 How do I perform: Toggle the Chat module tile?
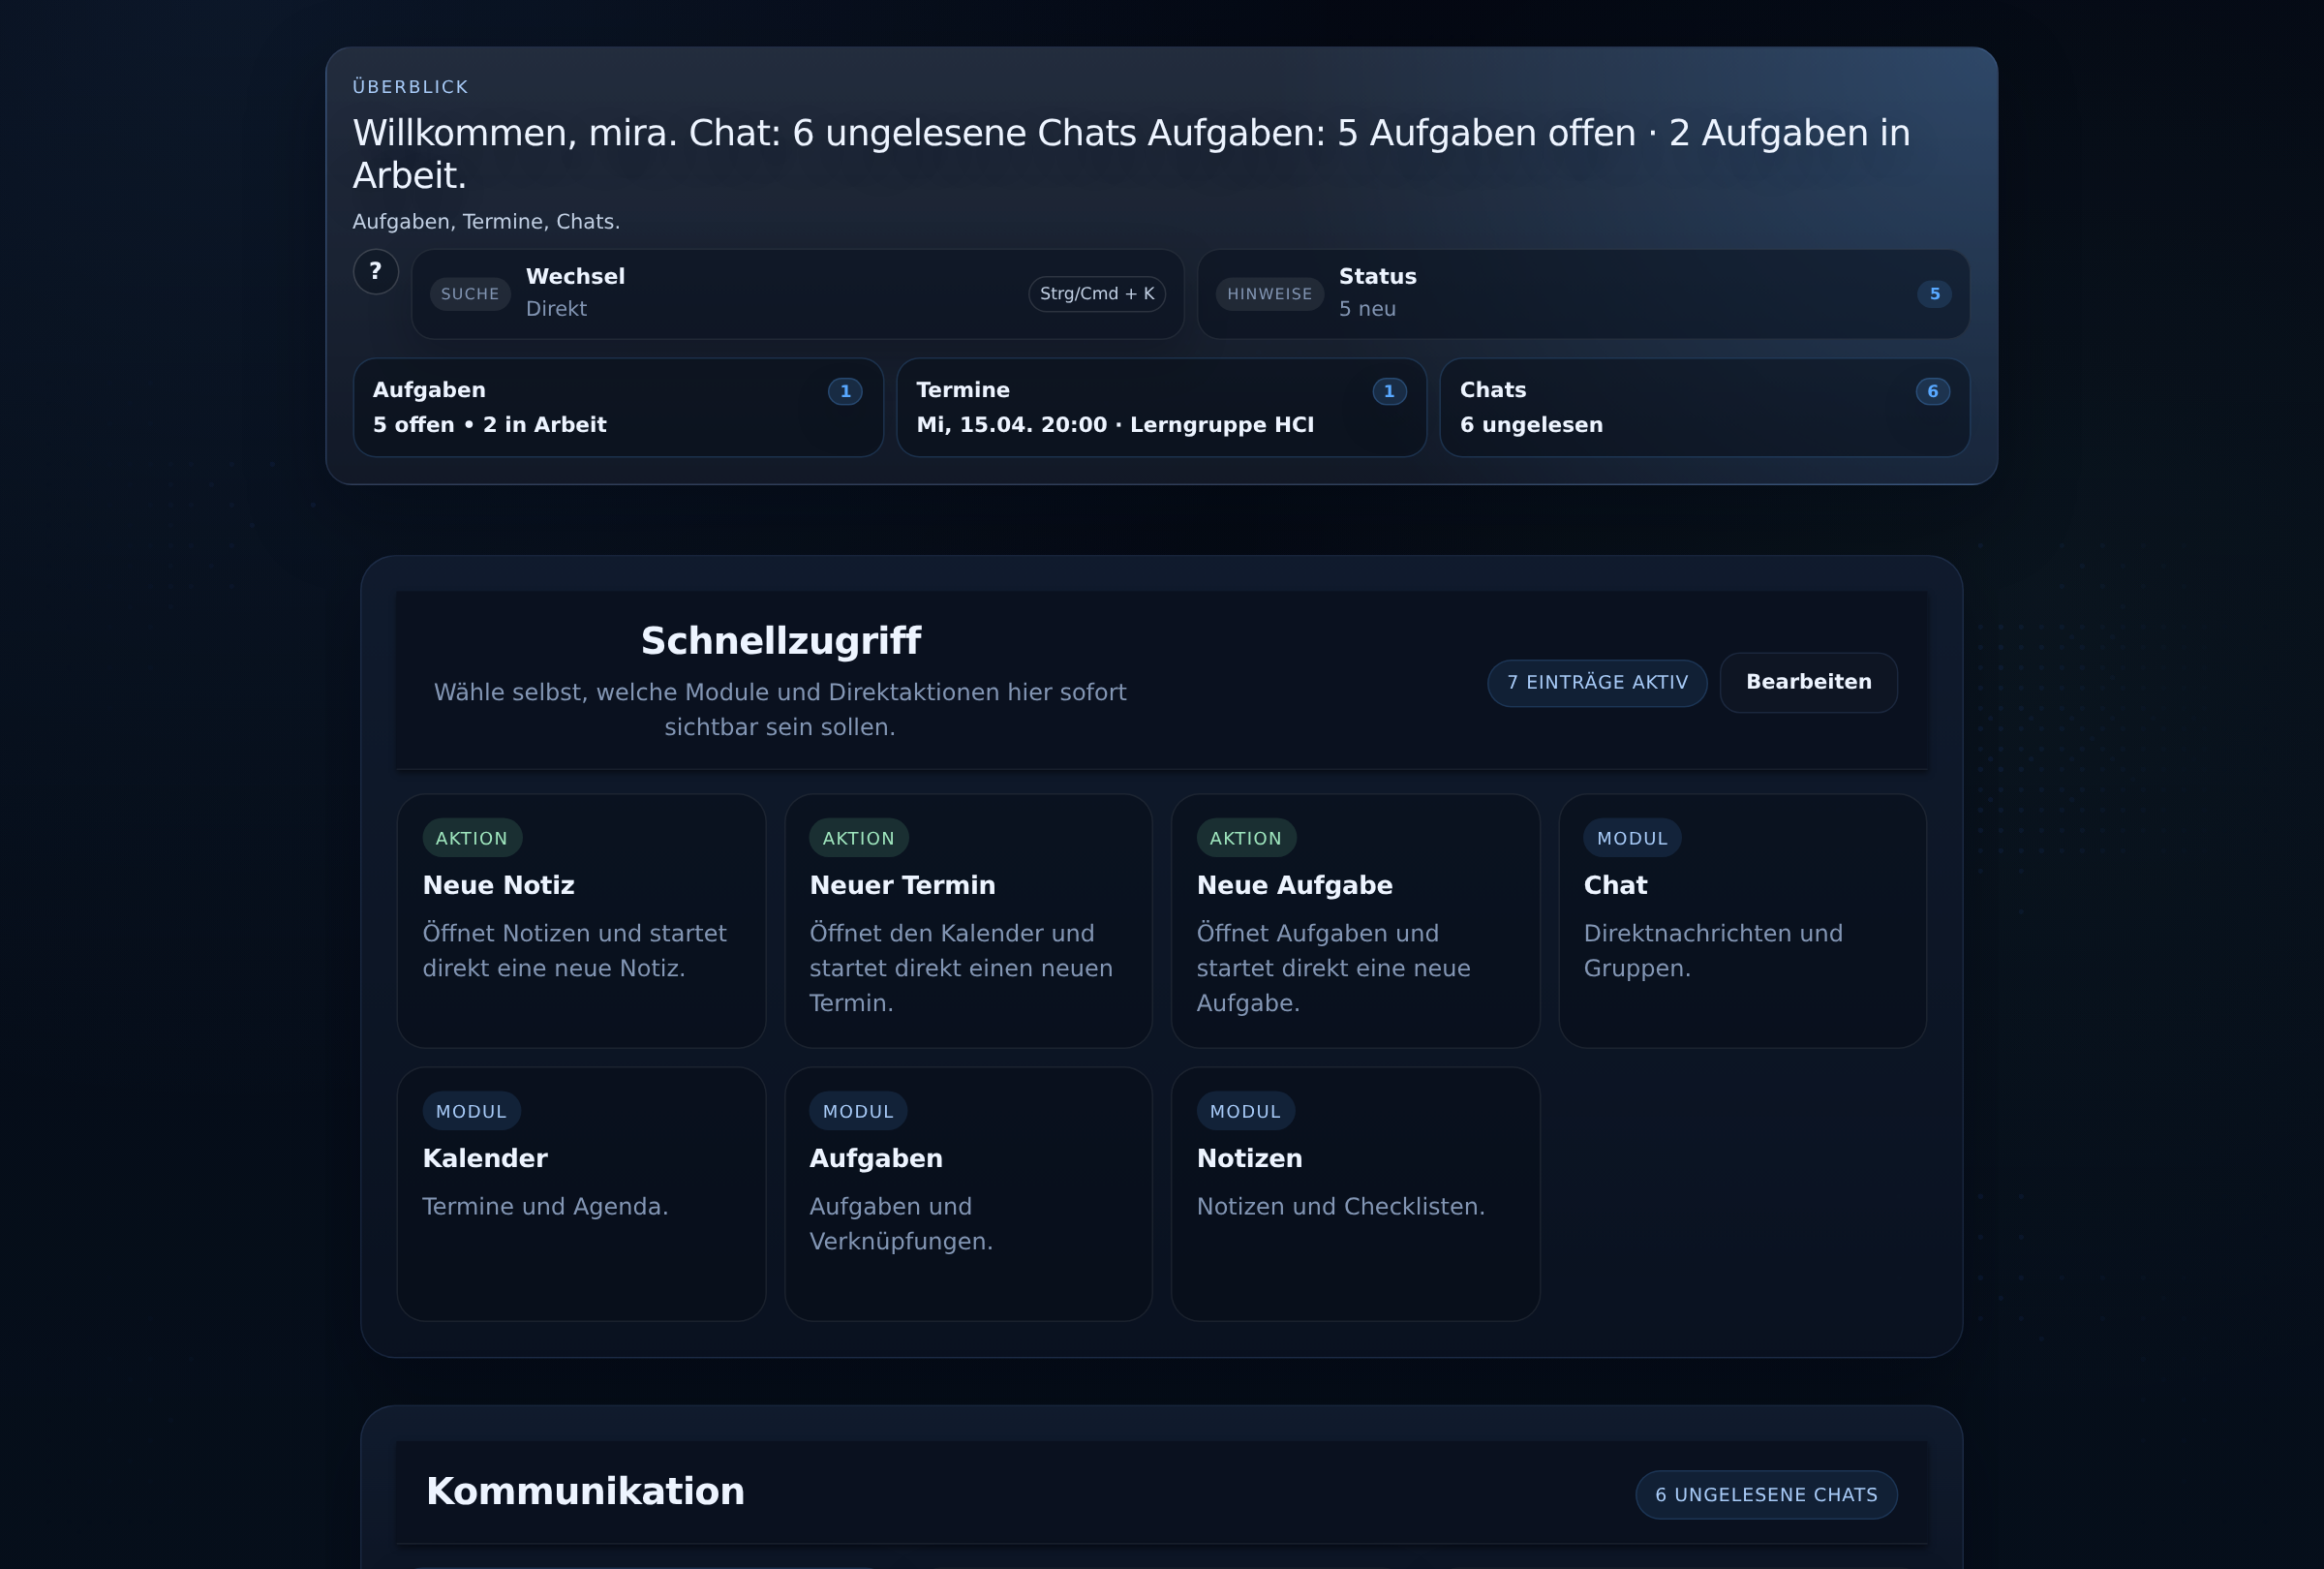pyautogui.click(x=1741, y=920)
